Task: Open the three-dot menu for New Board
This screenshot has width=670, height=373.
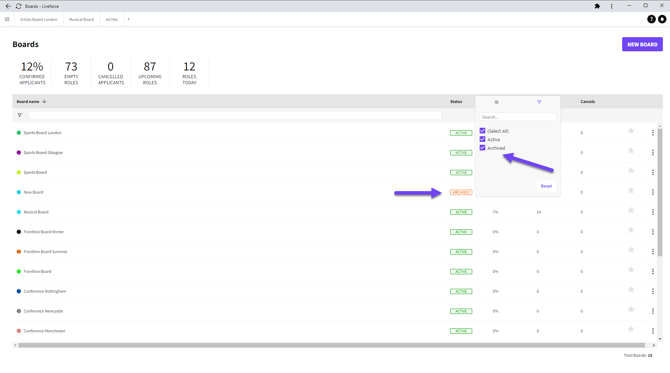Action: click(x=653, y=192)
